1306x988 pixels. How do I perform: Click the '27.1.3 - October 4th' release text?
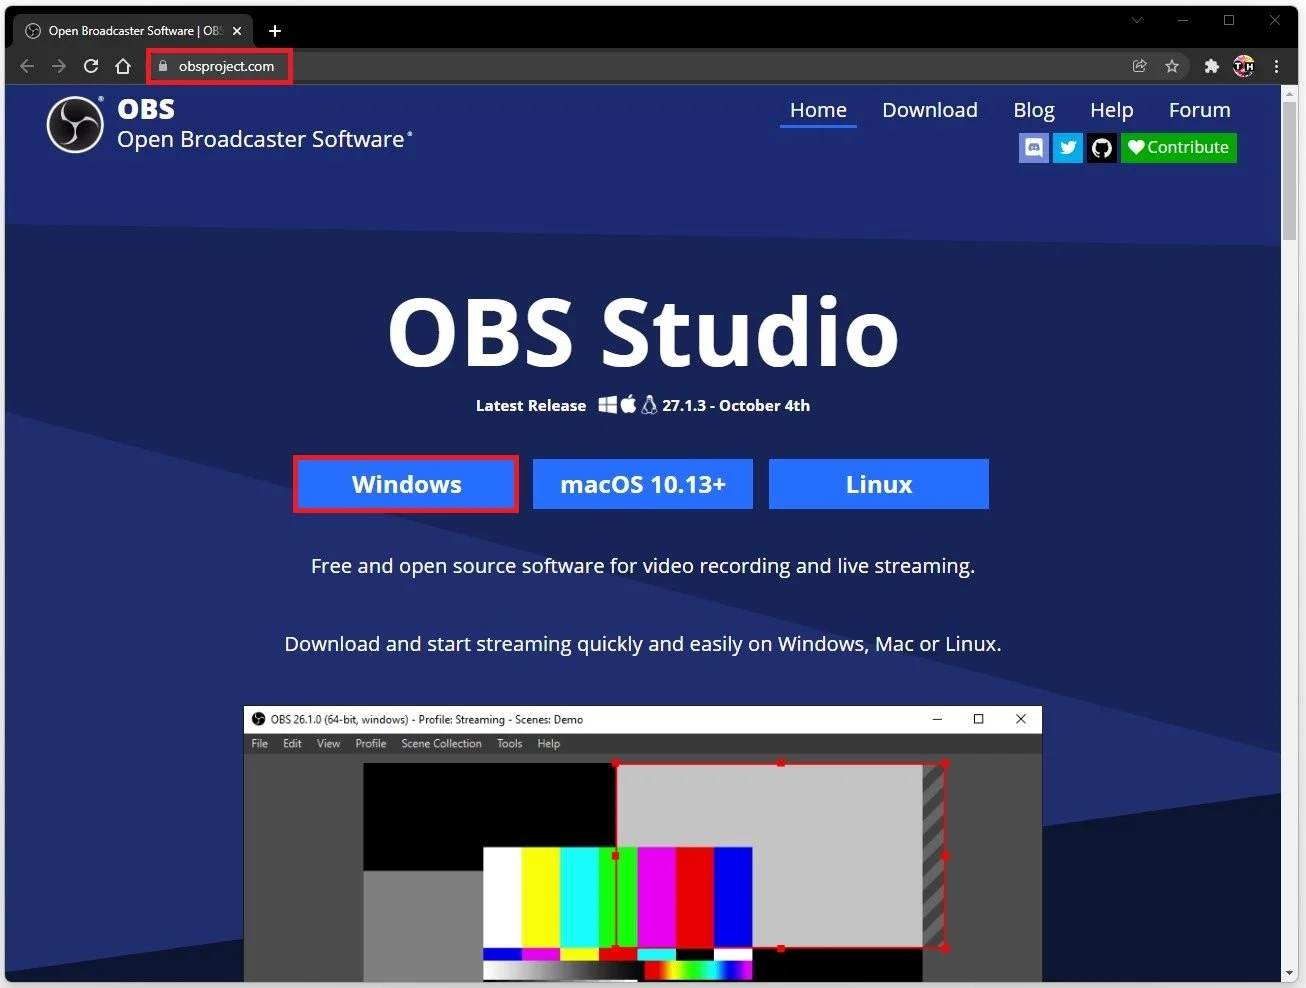point(736,405)
